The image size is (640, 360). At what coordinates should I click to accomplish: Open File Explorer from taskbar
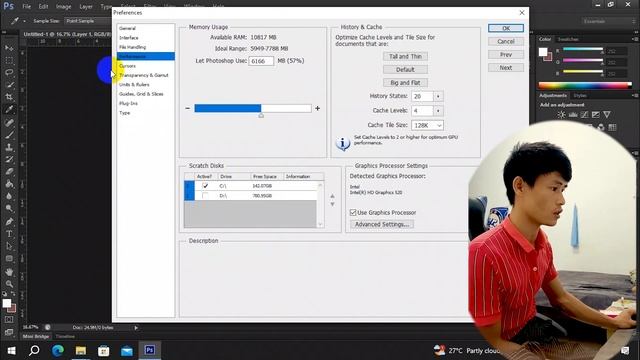click(80, 350)
